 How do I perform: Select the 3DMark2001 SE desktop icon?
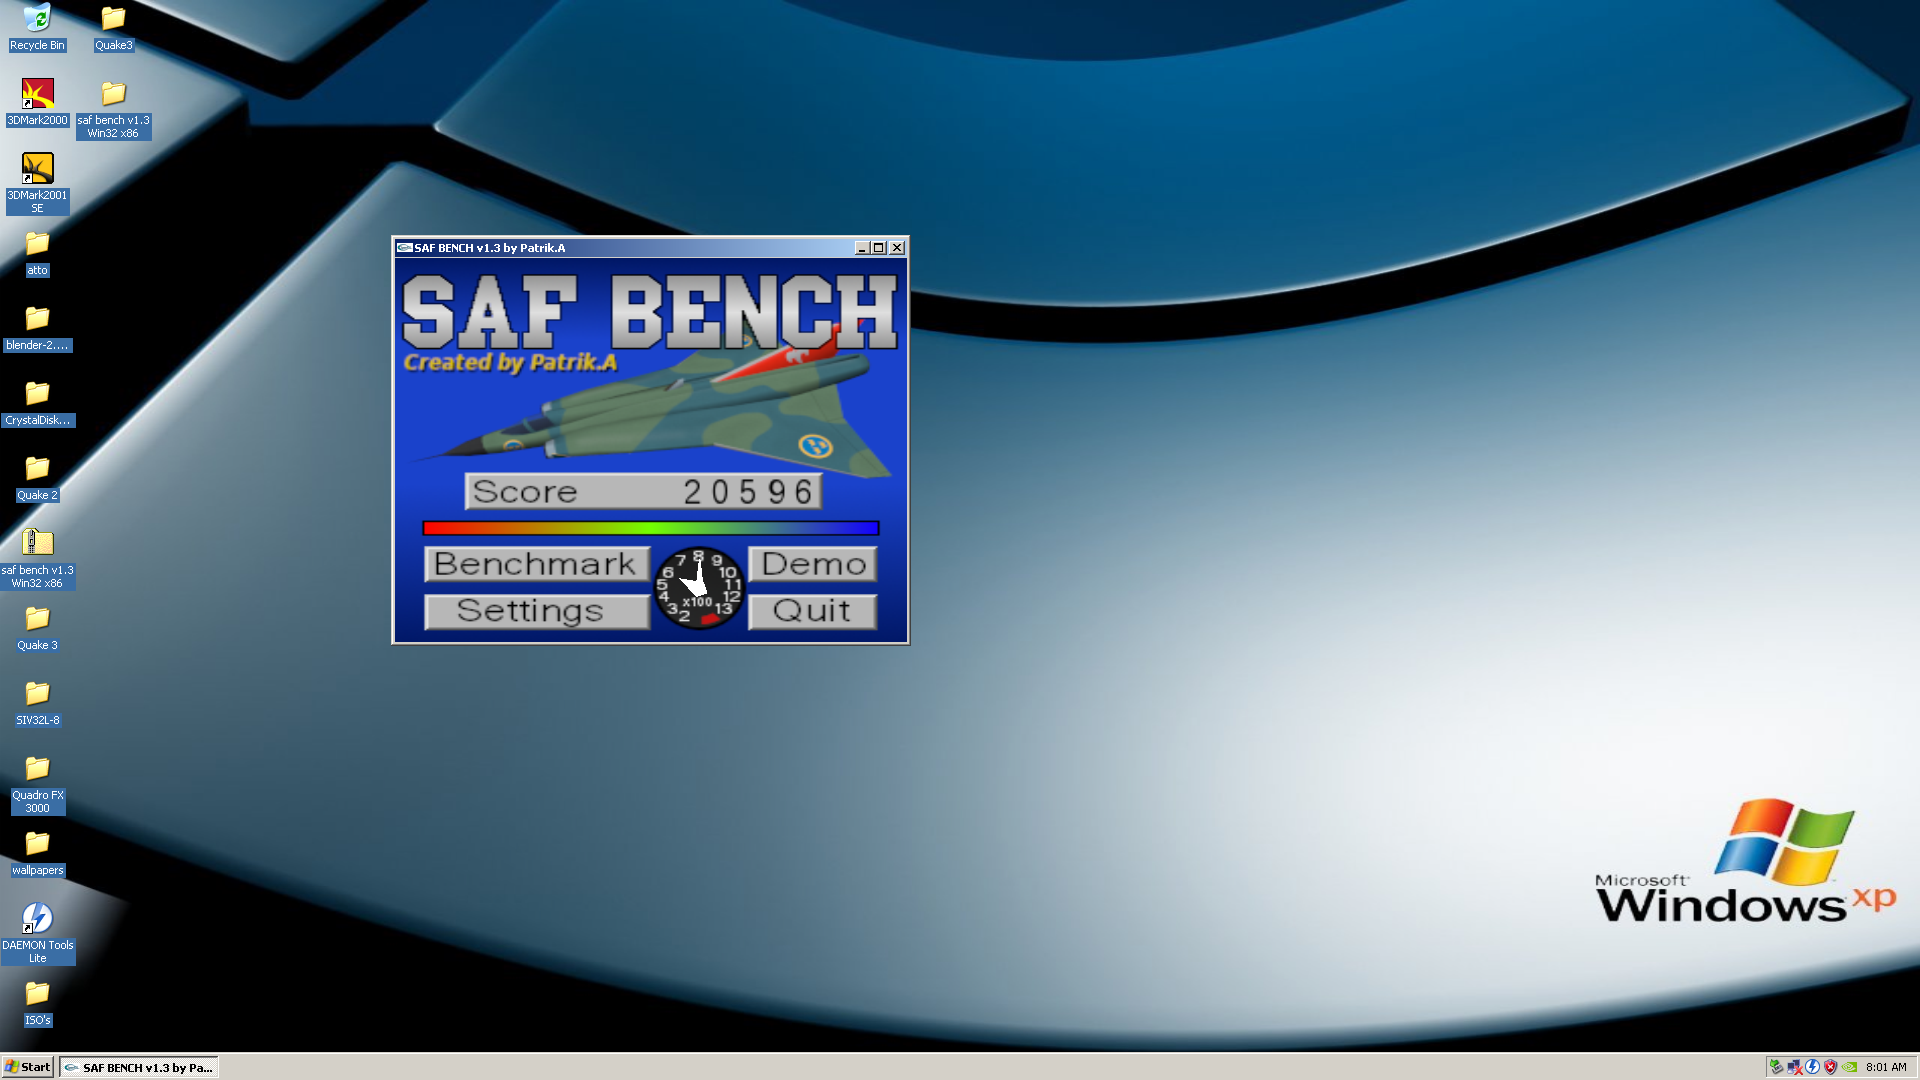point(37,170)
